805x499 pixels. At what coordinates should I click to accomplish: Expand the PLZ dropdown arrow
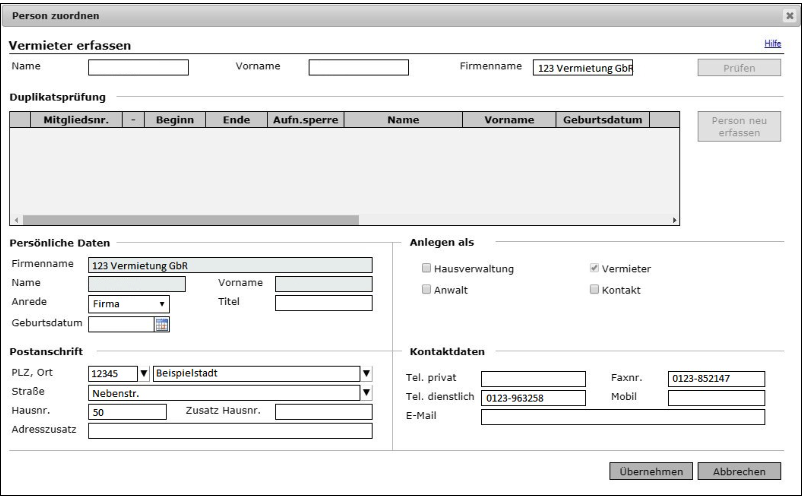pos(144,374)
